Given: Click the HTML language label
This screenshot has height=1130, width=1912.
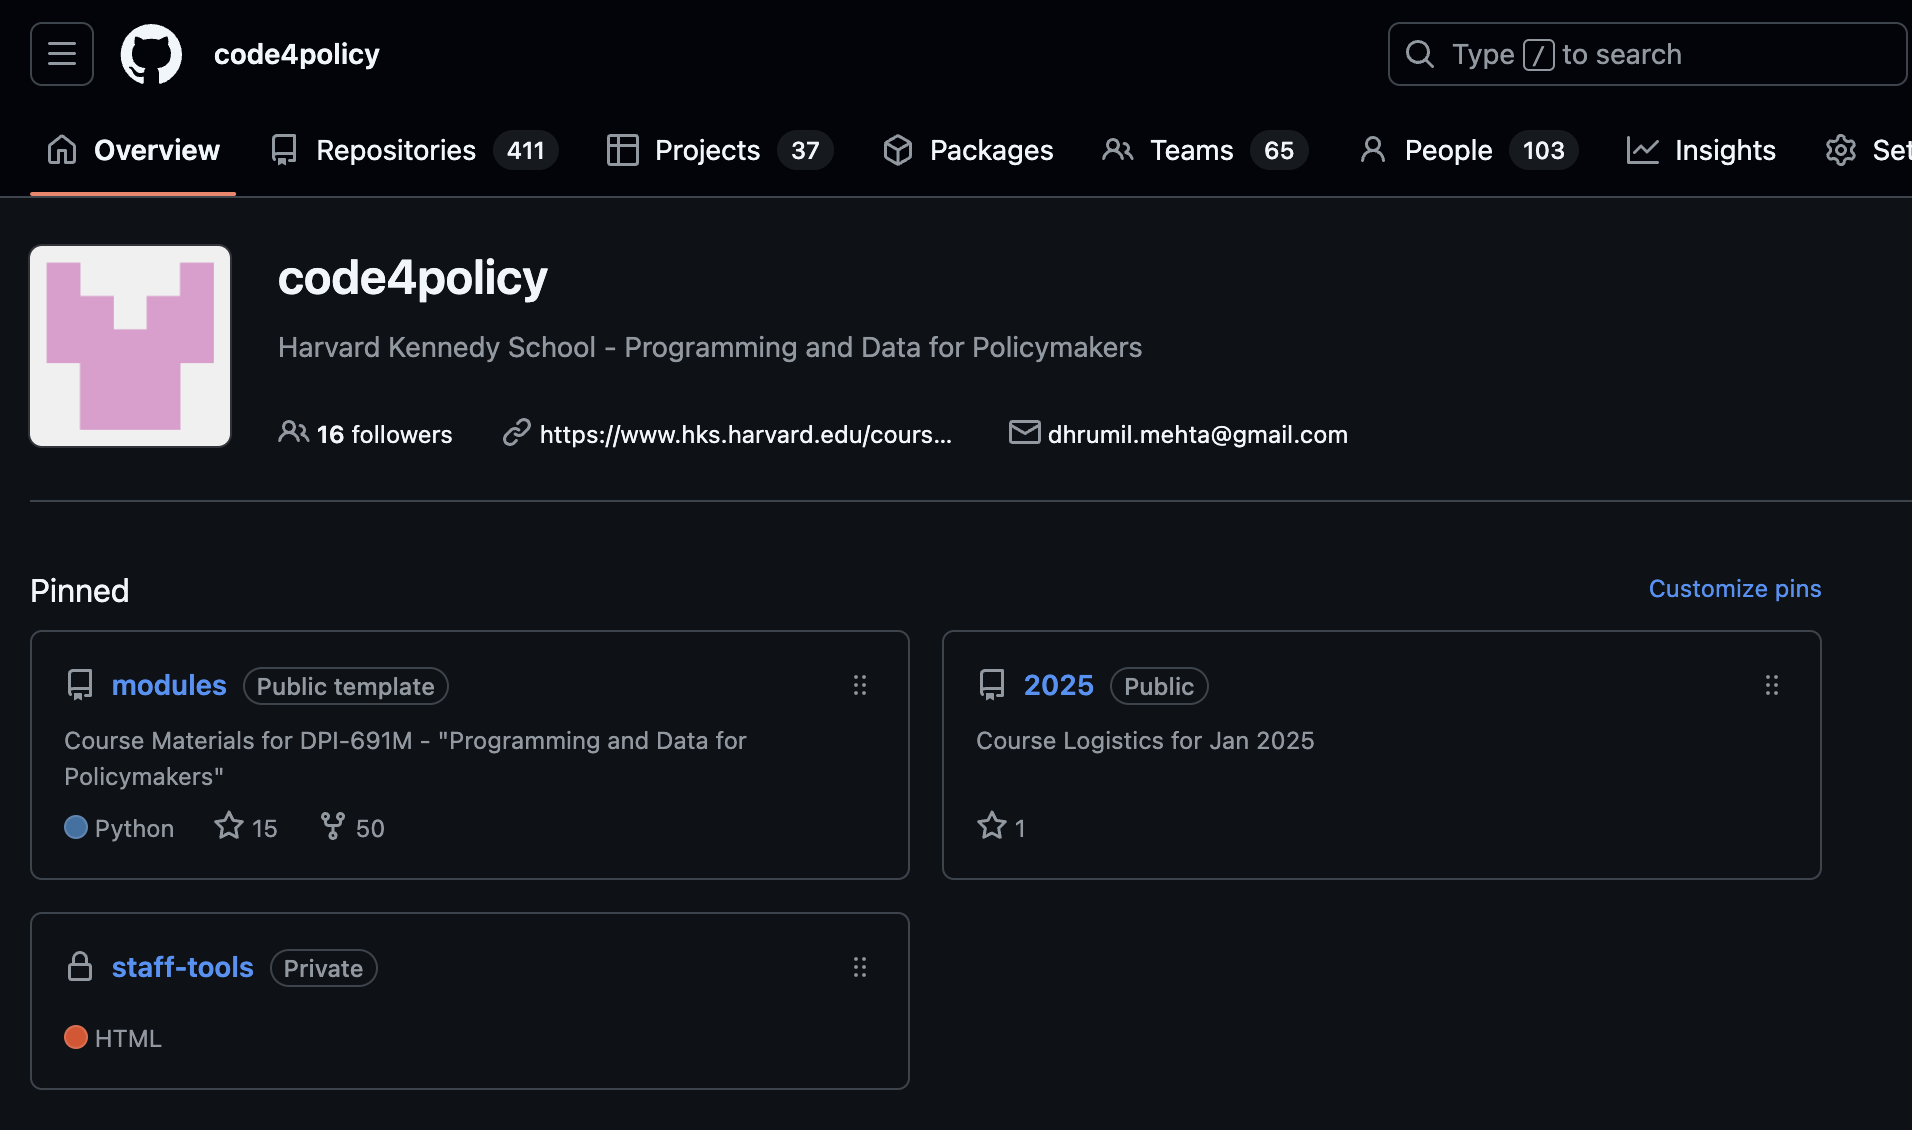Looking at the screenshot, I should 128,1038.
